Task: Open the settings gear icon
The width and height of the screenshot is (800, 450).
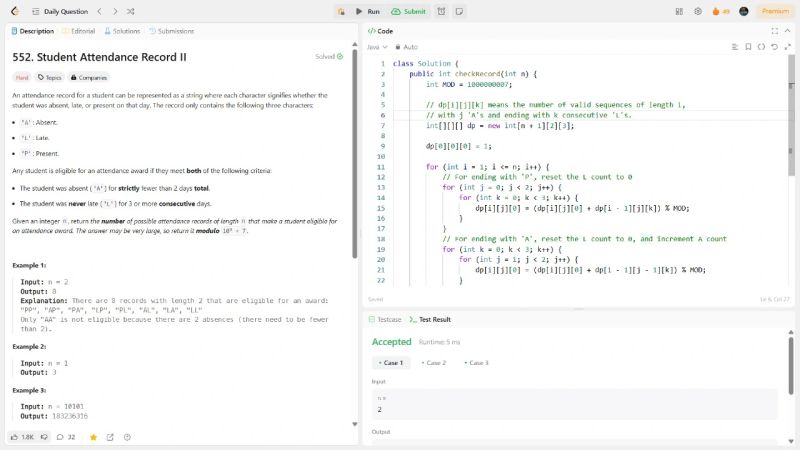Action: (697, 11)
